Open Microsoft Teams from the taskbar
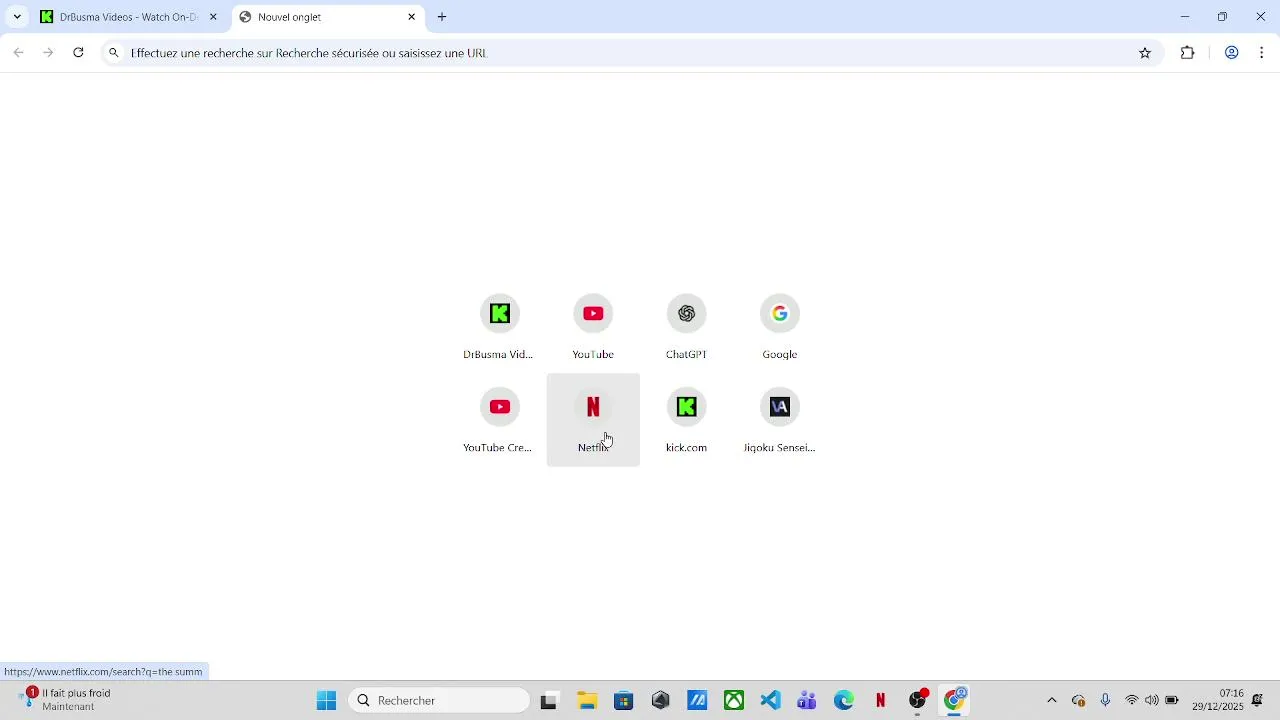Screen dimensions: 1280x720 click(x=807, y=701)
